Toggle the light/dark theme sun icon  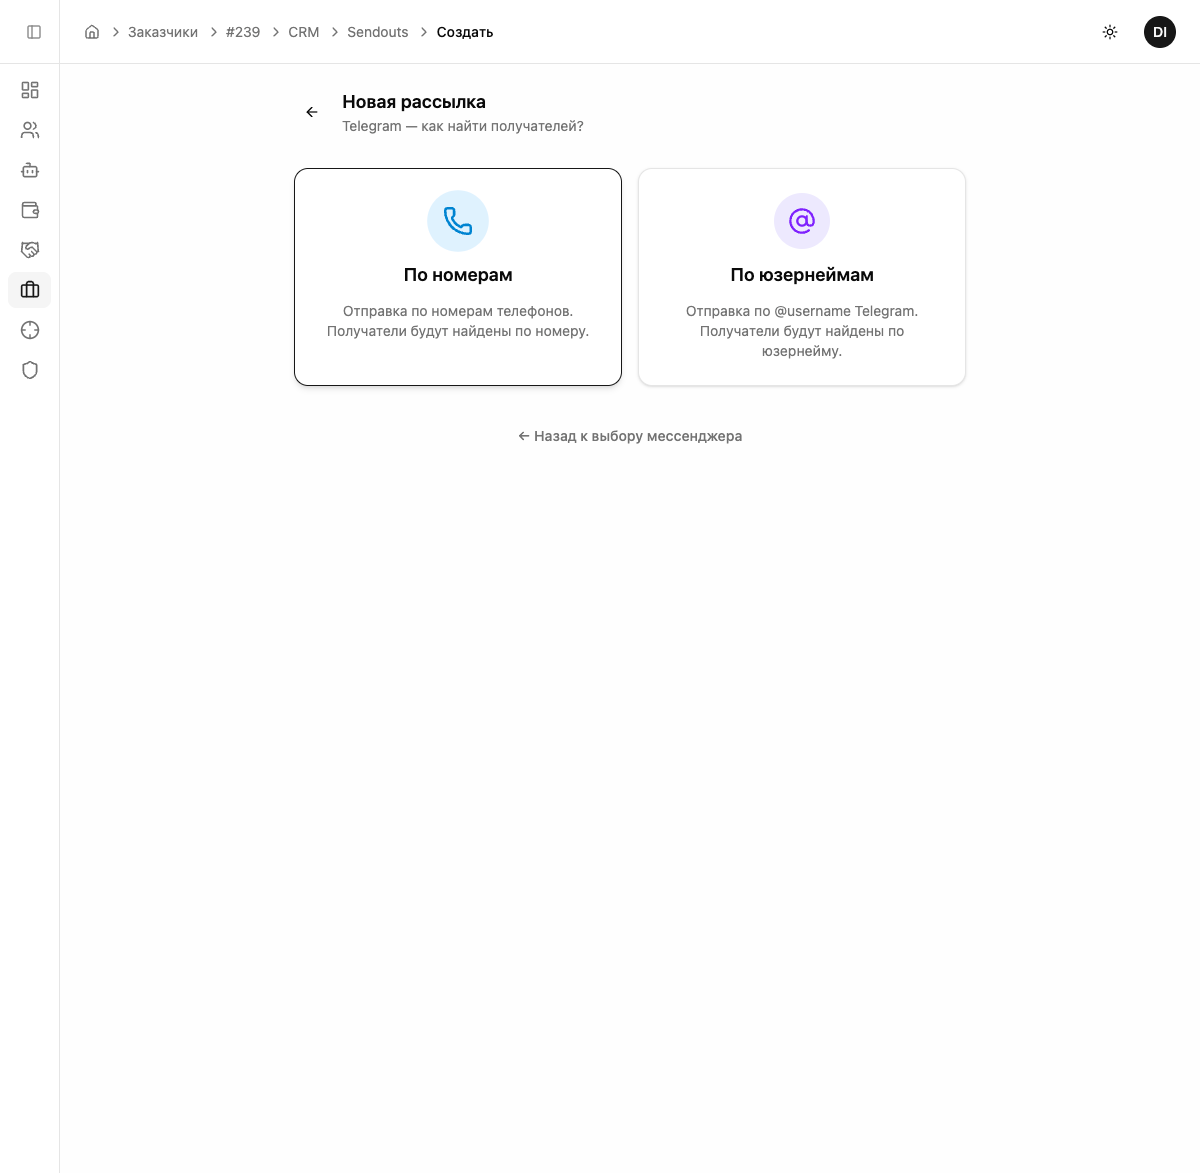(x=1110, y=32)
